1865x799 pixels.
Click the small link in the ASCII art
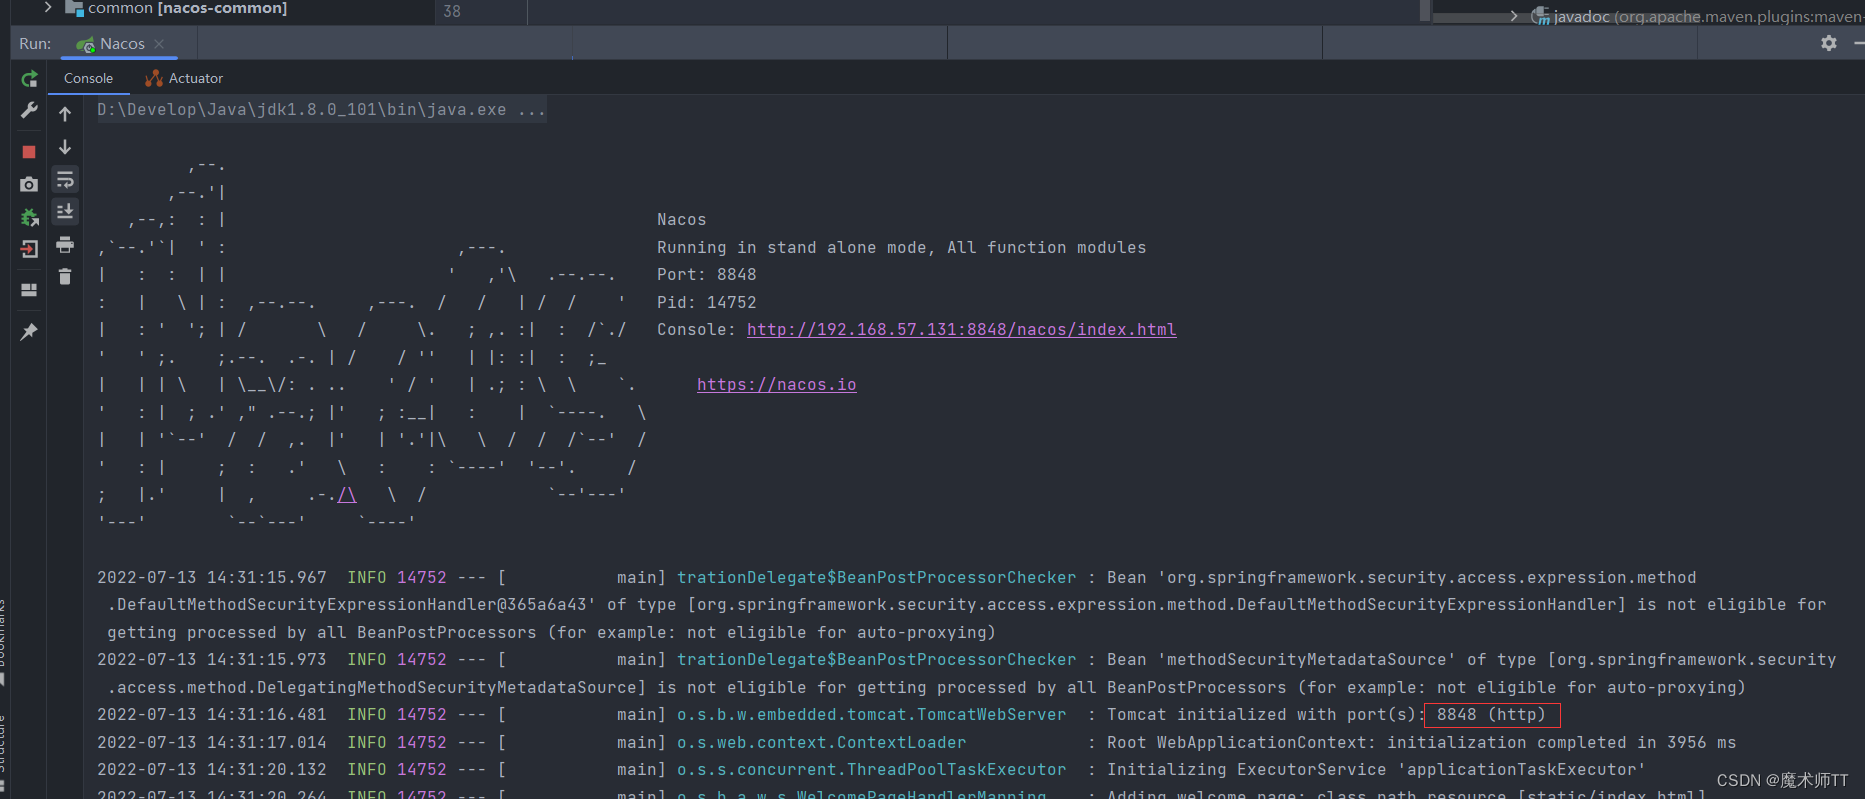point(346,494)
